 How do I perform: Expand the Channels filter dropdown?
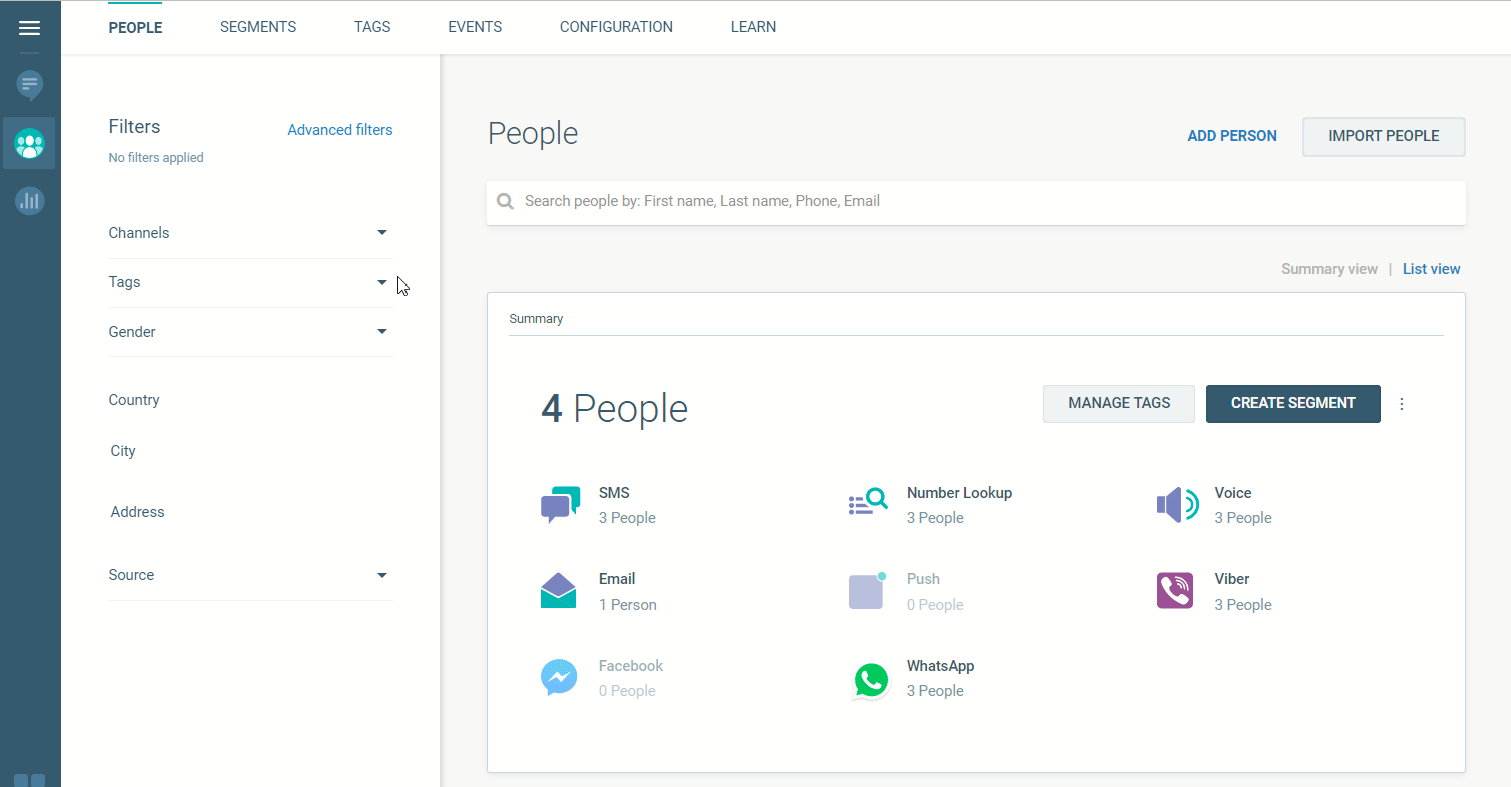click(x=381, y=233)
